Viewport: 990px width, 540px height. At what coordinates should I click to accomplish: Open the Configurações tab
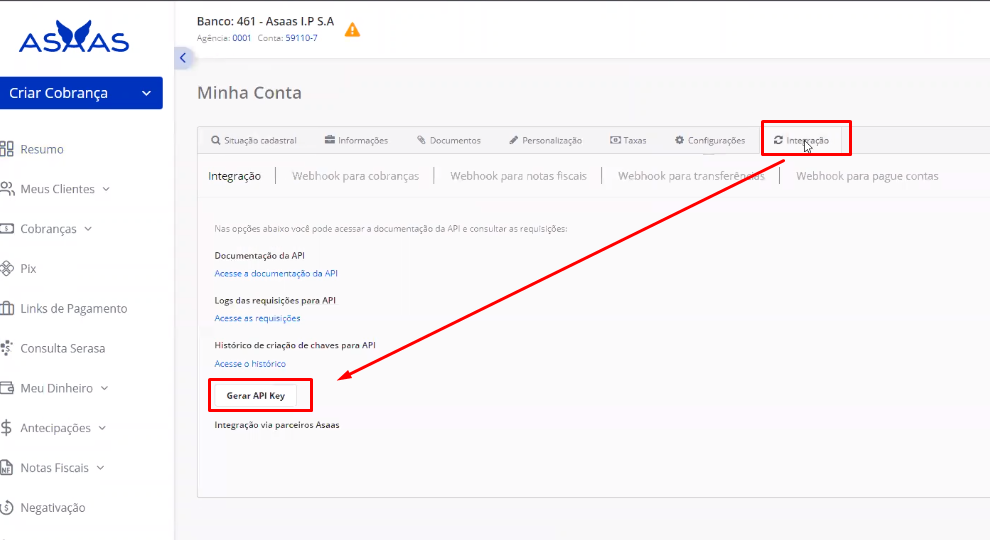[710, 140]
